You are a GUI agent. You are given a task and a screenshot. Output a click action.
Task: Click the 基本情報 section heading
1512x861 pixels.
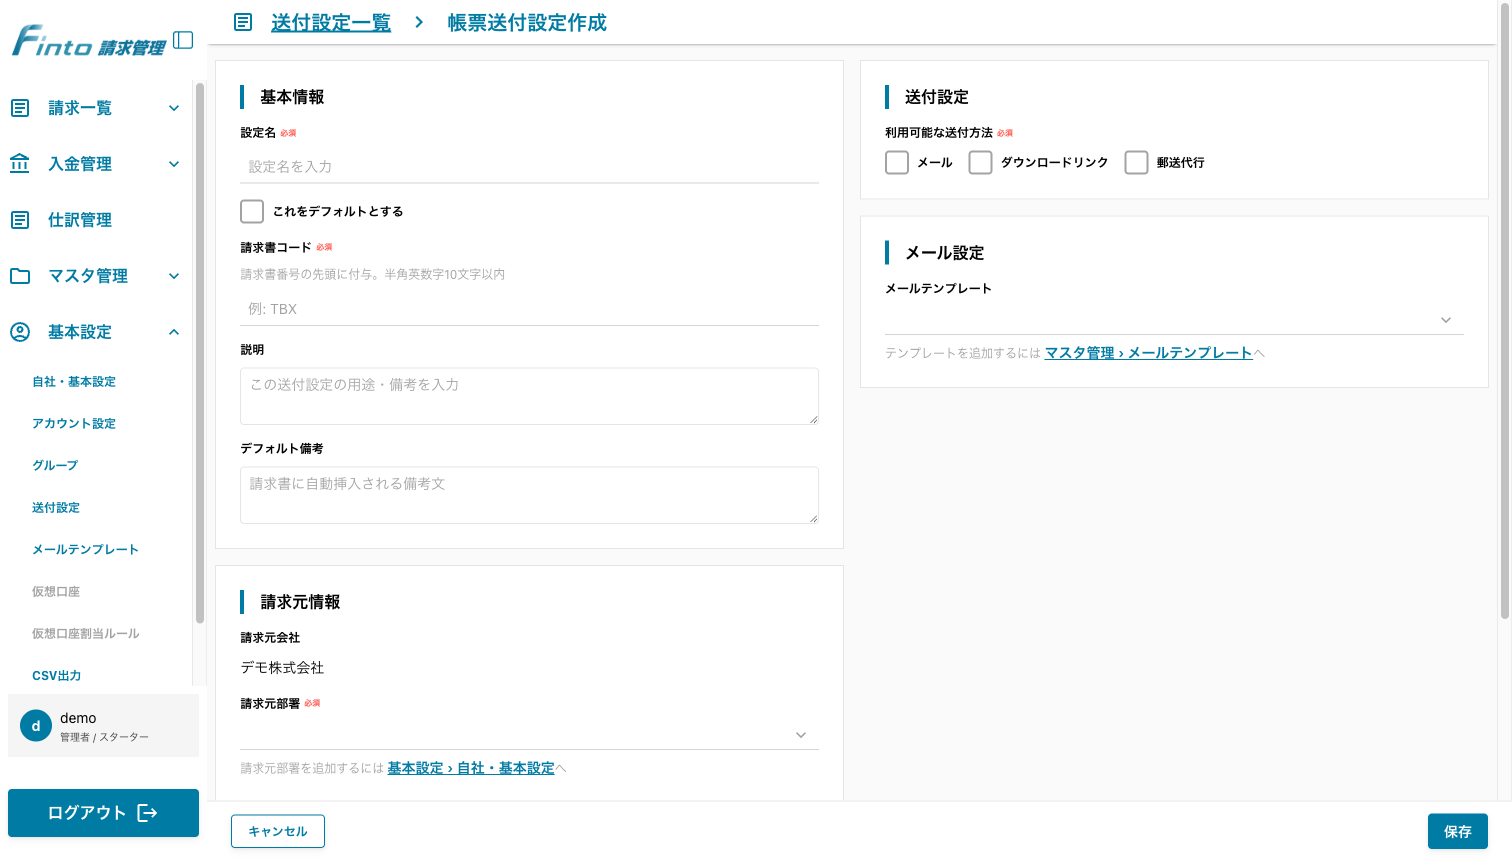(292, 97)
